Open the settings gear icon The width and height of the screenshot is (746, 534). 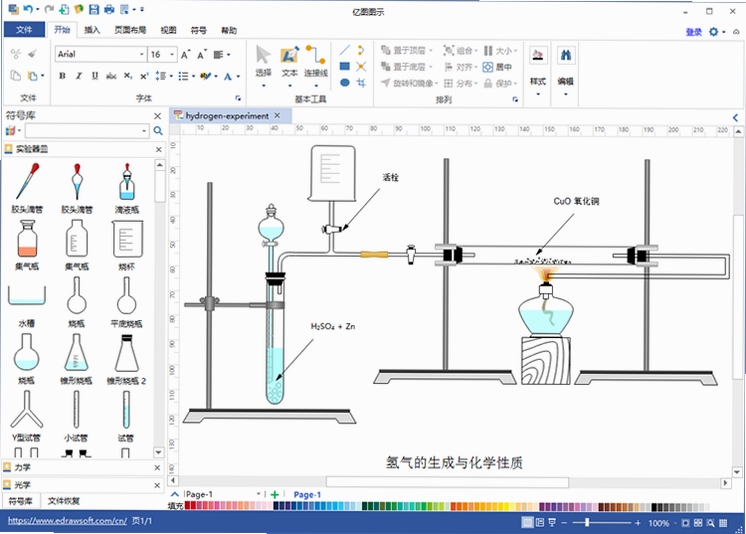[714, 32]
